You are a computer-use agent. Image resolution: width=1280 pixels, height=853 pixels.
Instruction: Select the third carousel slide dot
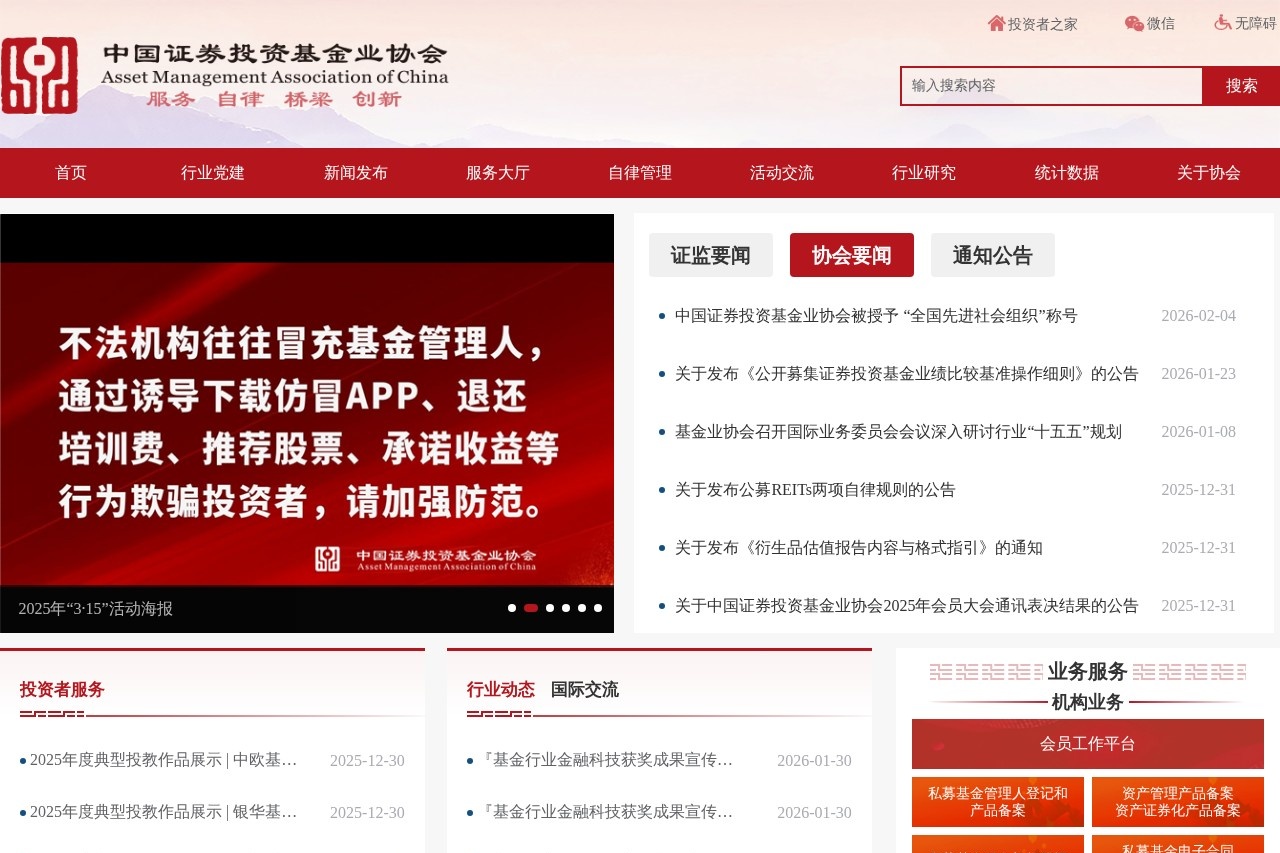click(x=550, y=608)
